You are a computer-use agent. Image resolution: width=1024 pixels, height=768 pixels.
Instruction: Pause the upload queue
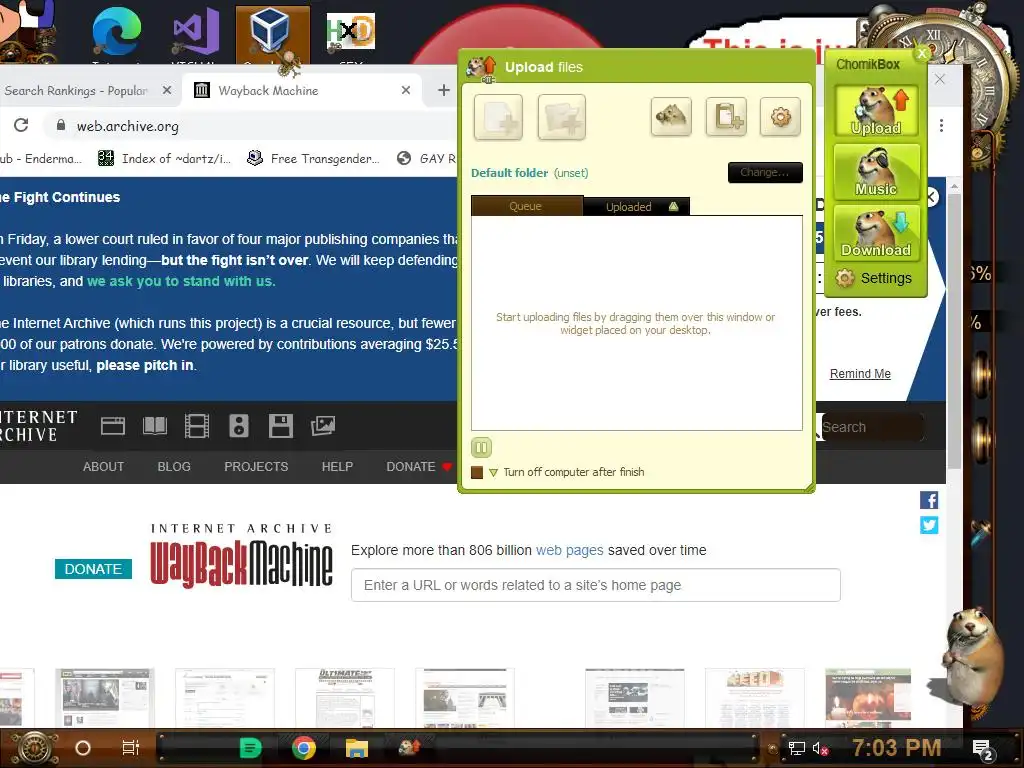pyautogui.click(x=481, y=447)
